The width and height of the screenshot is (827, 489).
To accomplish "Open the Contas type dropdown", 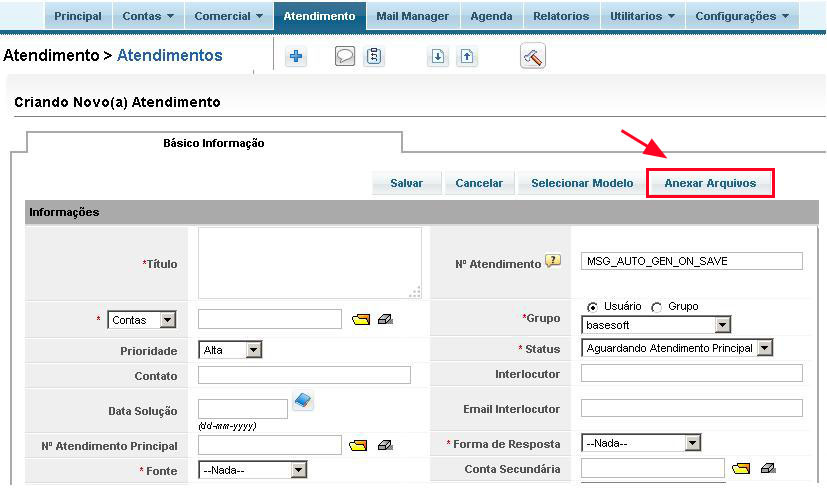I will (x=142, y=320).
